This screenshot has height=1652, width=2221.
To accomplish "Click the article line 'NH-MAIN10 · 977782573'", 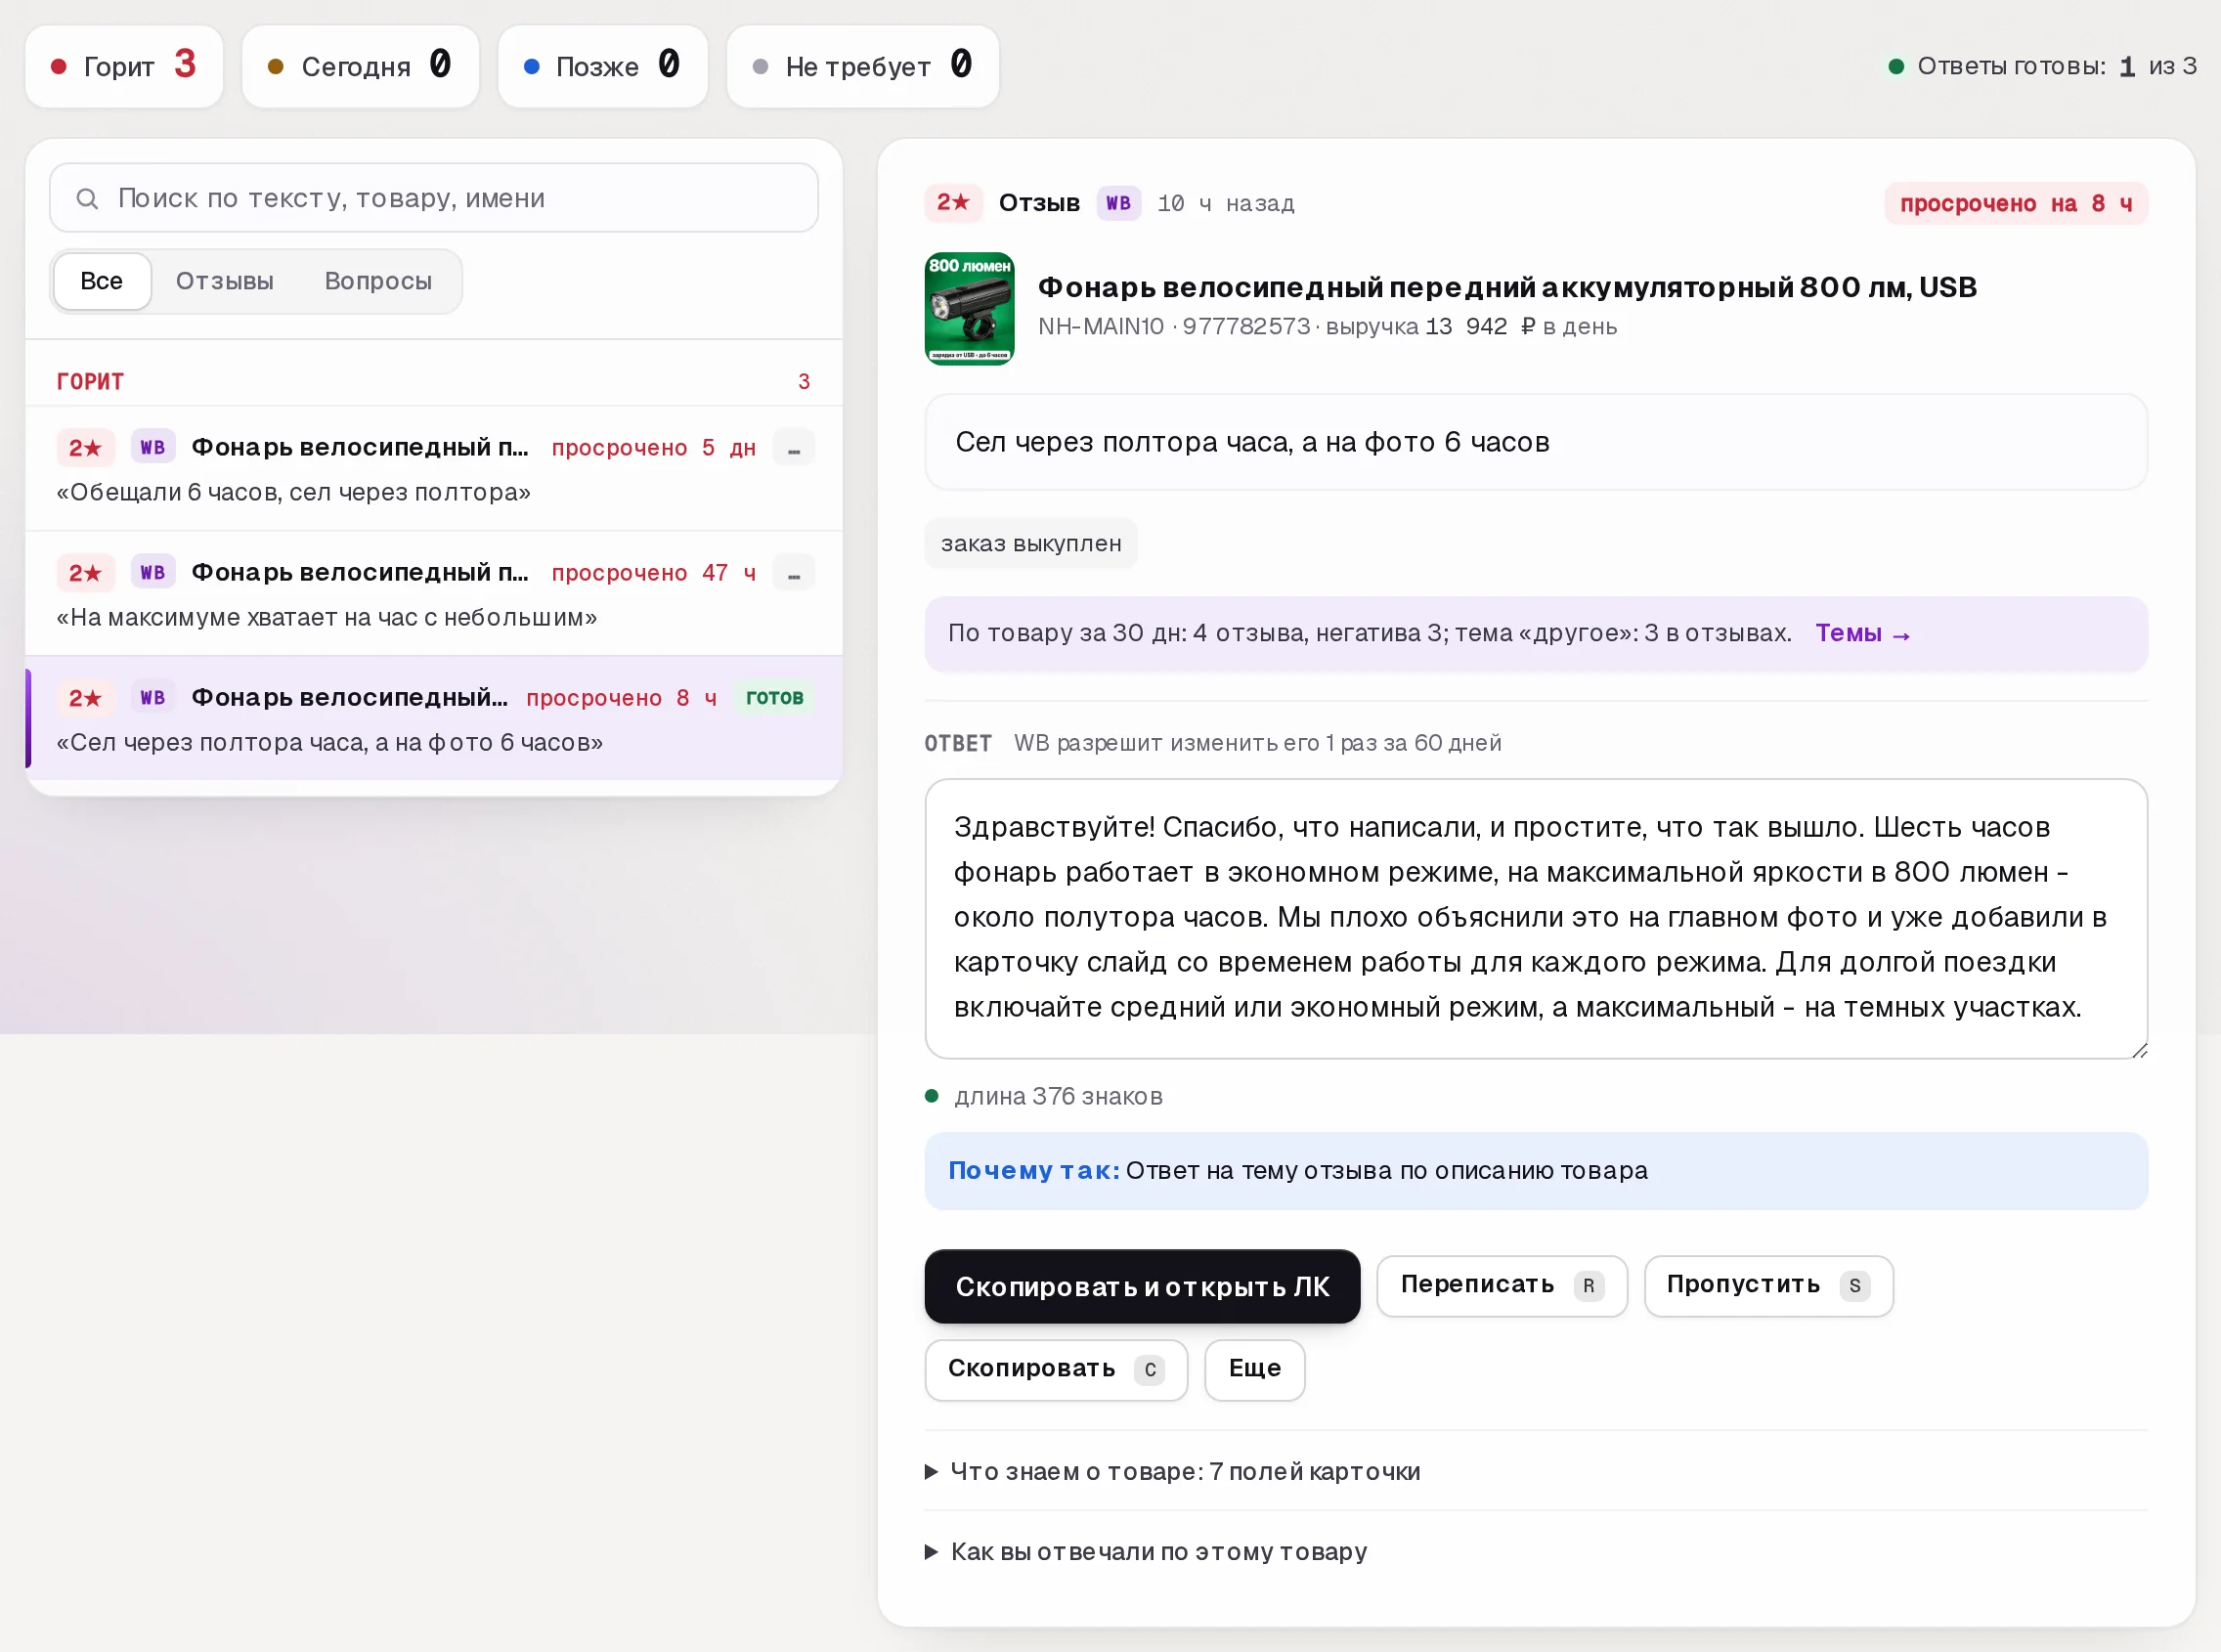I will [1174, 326].
